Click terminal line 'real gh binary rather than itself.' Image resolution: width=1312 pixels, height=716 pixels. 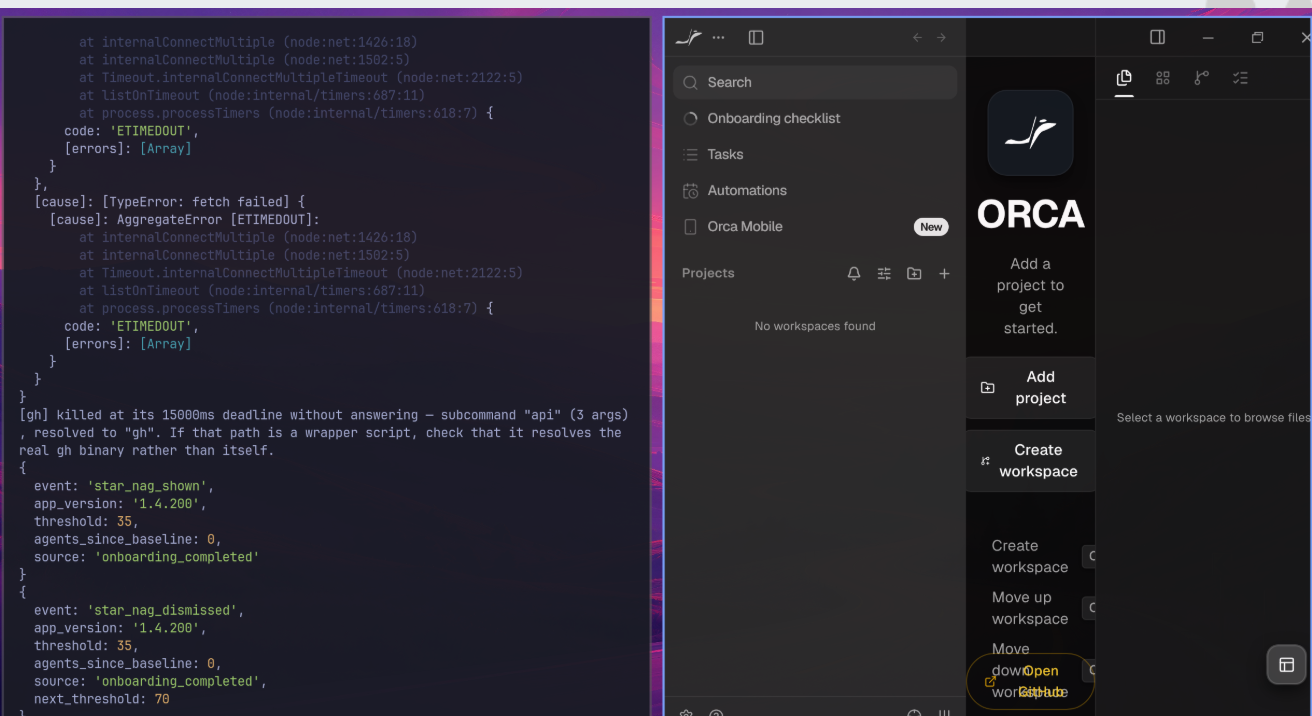(x=146, y=451)
